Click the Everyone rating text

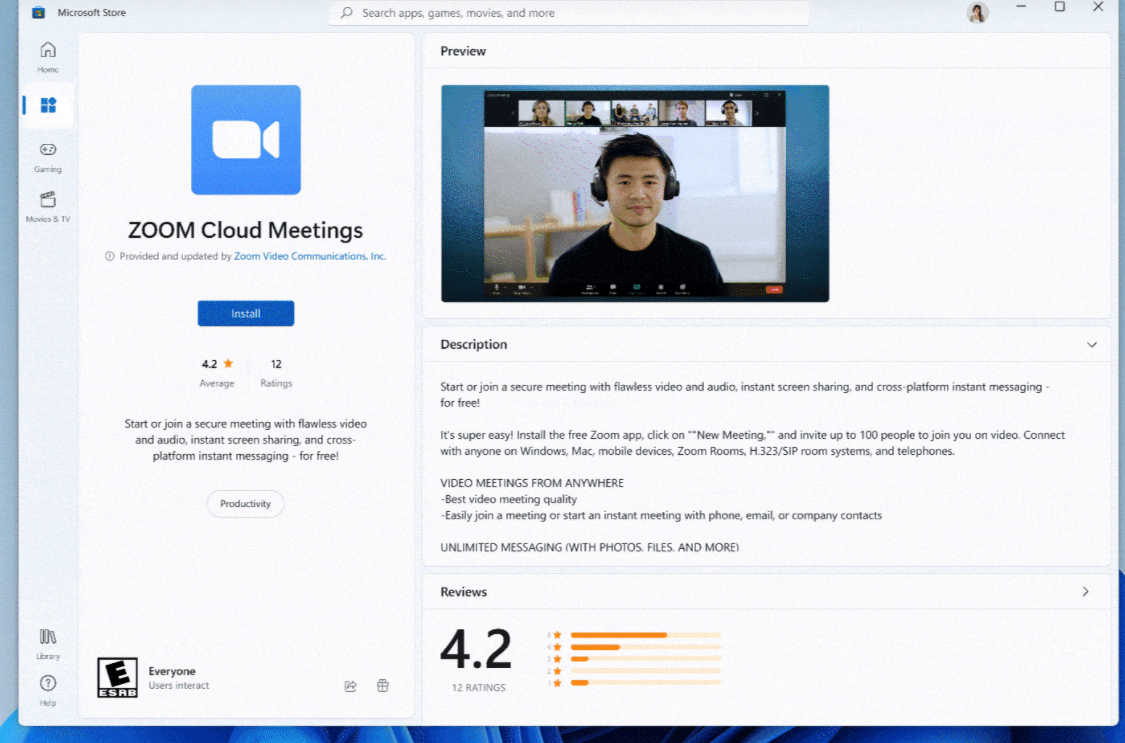(x=172, y=671)
